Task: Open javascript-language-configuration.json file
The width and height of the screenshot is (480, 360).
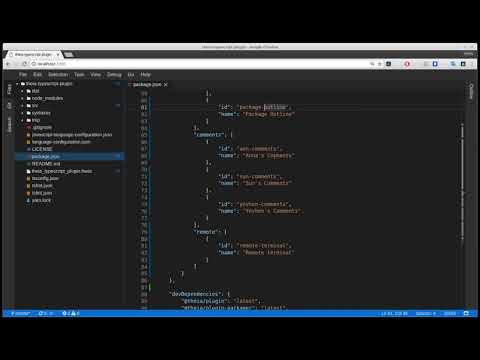Action: pos(72,135)
